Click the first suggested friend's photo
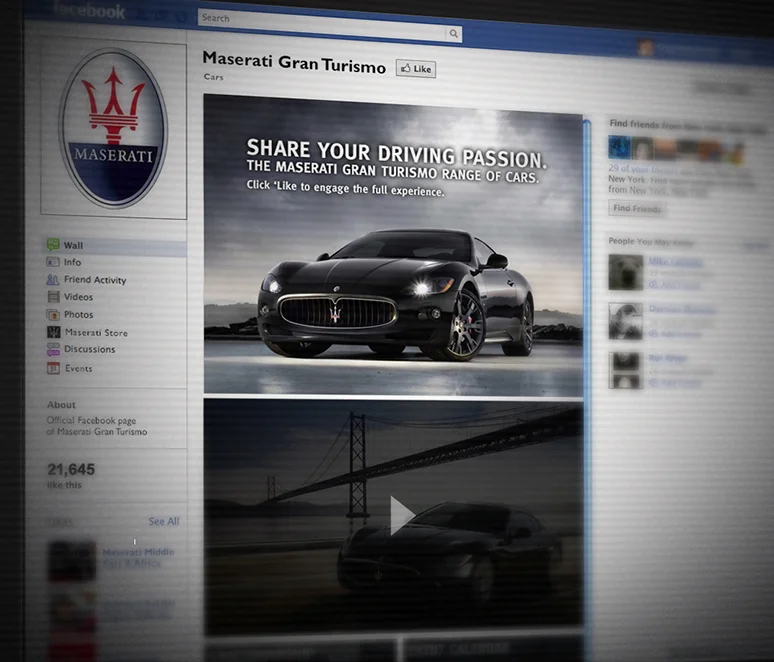Viewport: 774px width, 662px height. pos(625,272)
